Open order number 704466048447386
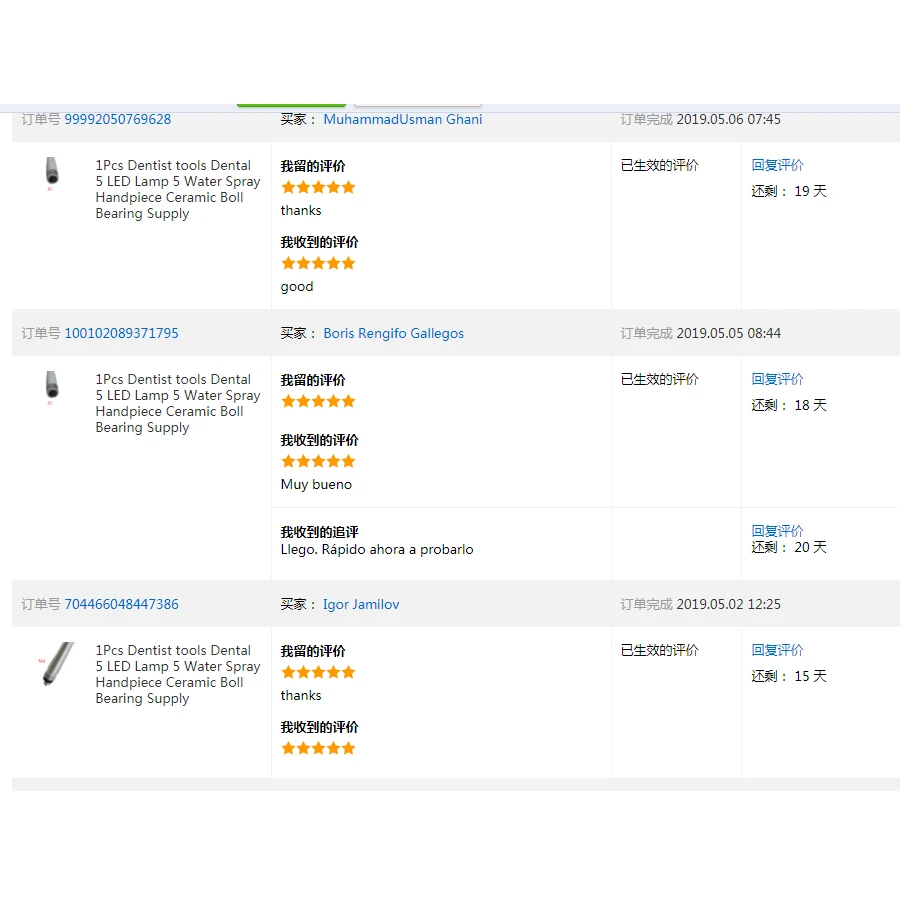 click(x=121, y=604)
